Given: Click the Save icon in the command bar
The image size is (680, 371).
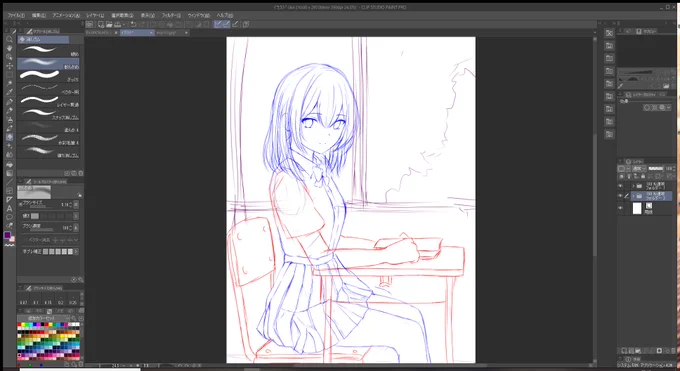Looking at the screenshot, I should coord(118,24).
